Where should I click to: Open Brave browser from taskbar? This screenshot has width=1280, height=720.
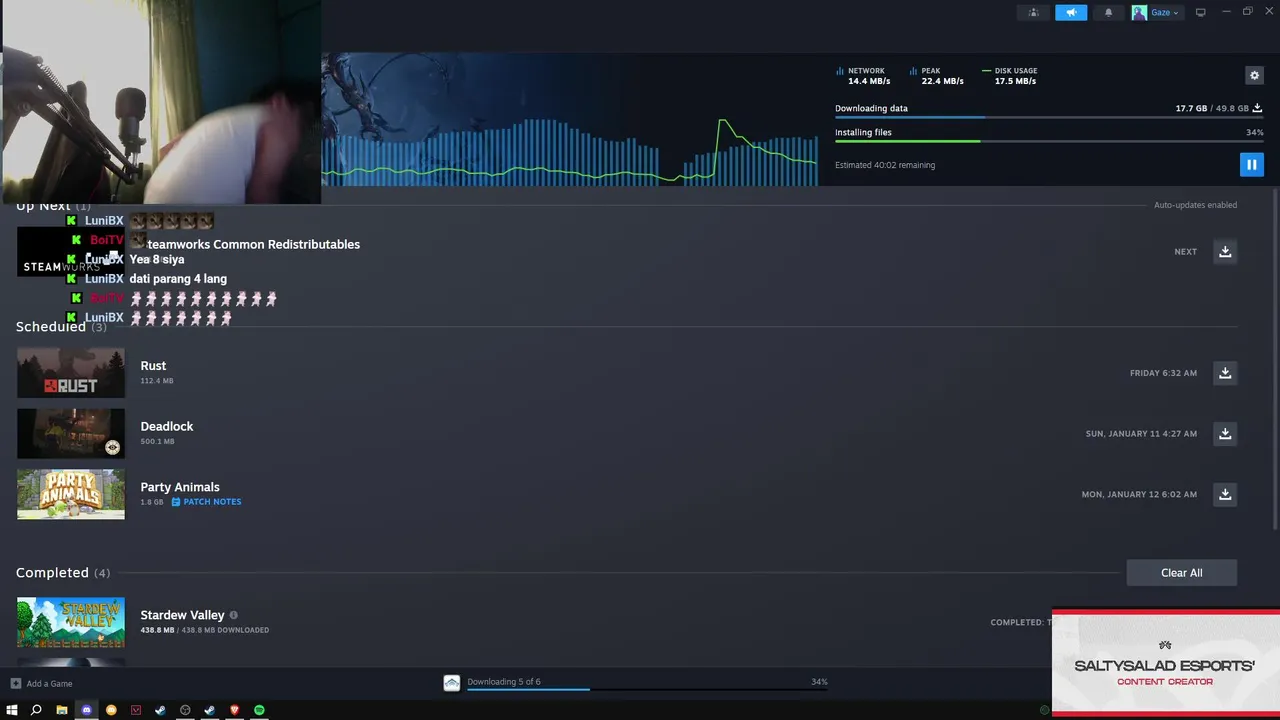click(x=235, y=710)
